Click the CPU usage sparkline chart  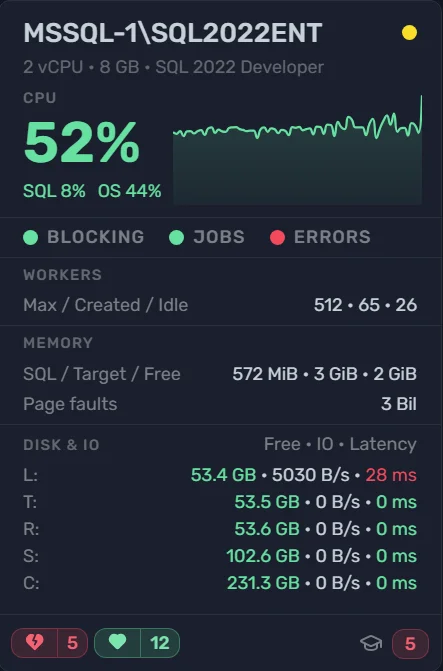[297, 150]
